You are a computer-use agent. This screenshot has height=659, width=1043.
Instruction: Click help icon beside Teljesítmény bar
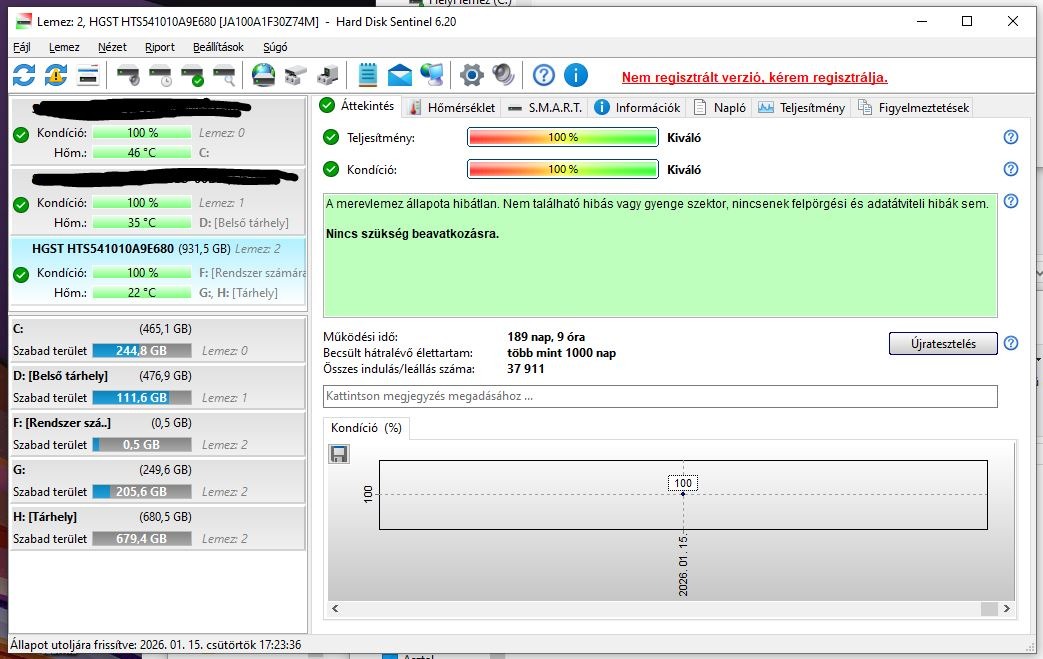click(1010, 137)
